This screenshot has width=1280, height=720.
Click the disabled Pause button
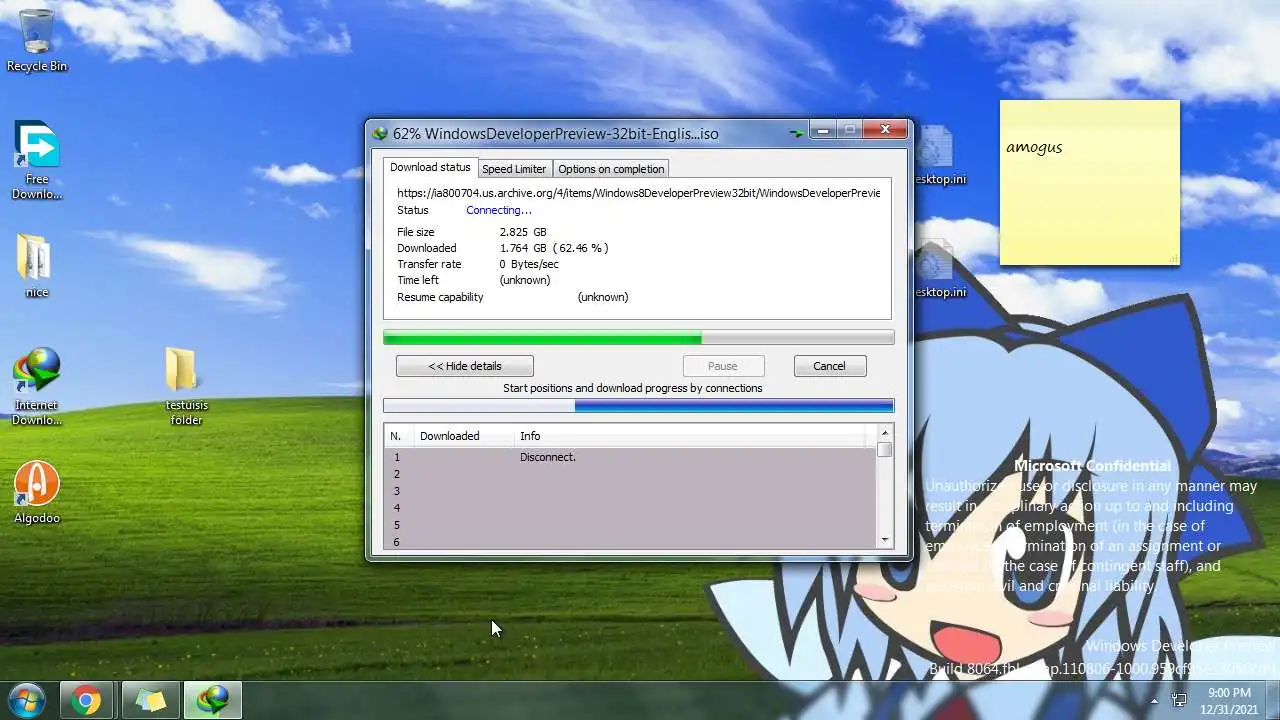pos(723,366)
